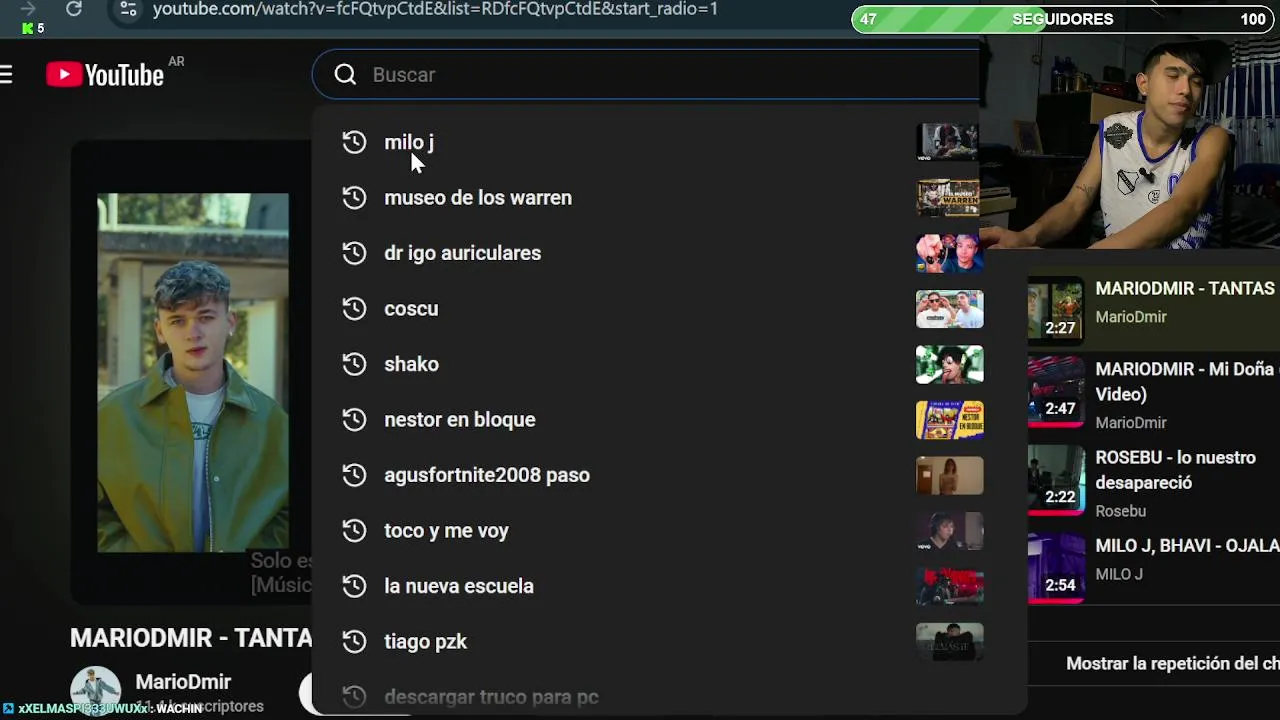Choose suggestion 'descargar truco para pc'

pyautogui.click(x=491, y=697)
